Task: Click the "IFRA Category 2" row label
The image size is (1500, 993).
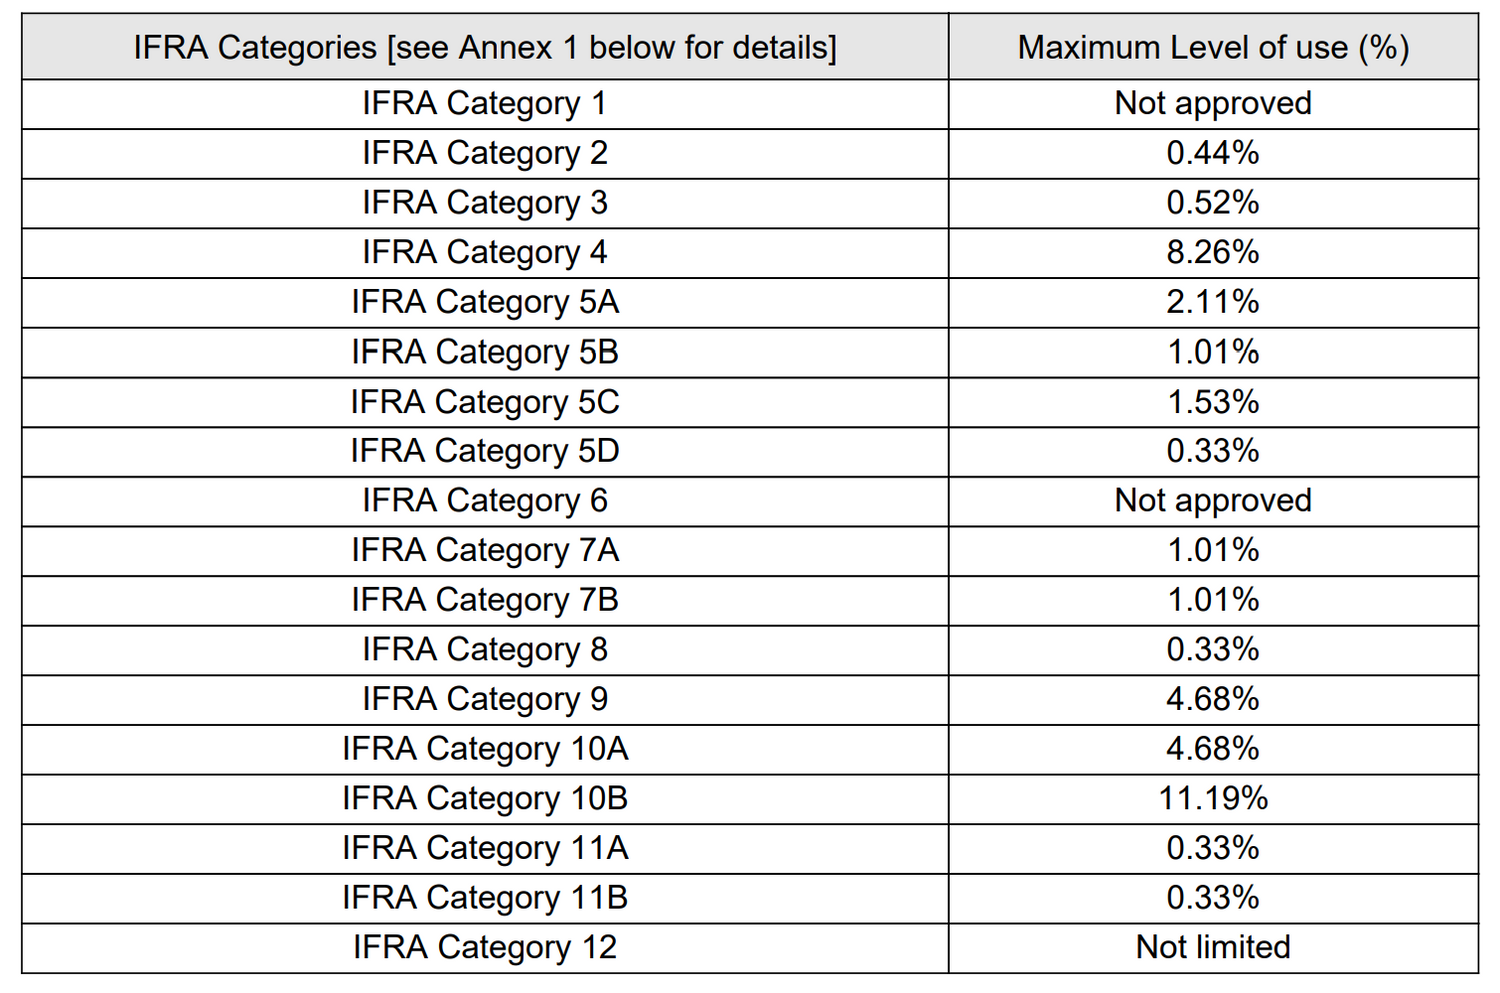Action: [x=485, y=153]
